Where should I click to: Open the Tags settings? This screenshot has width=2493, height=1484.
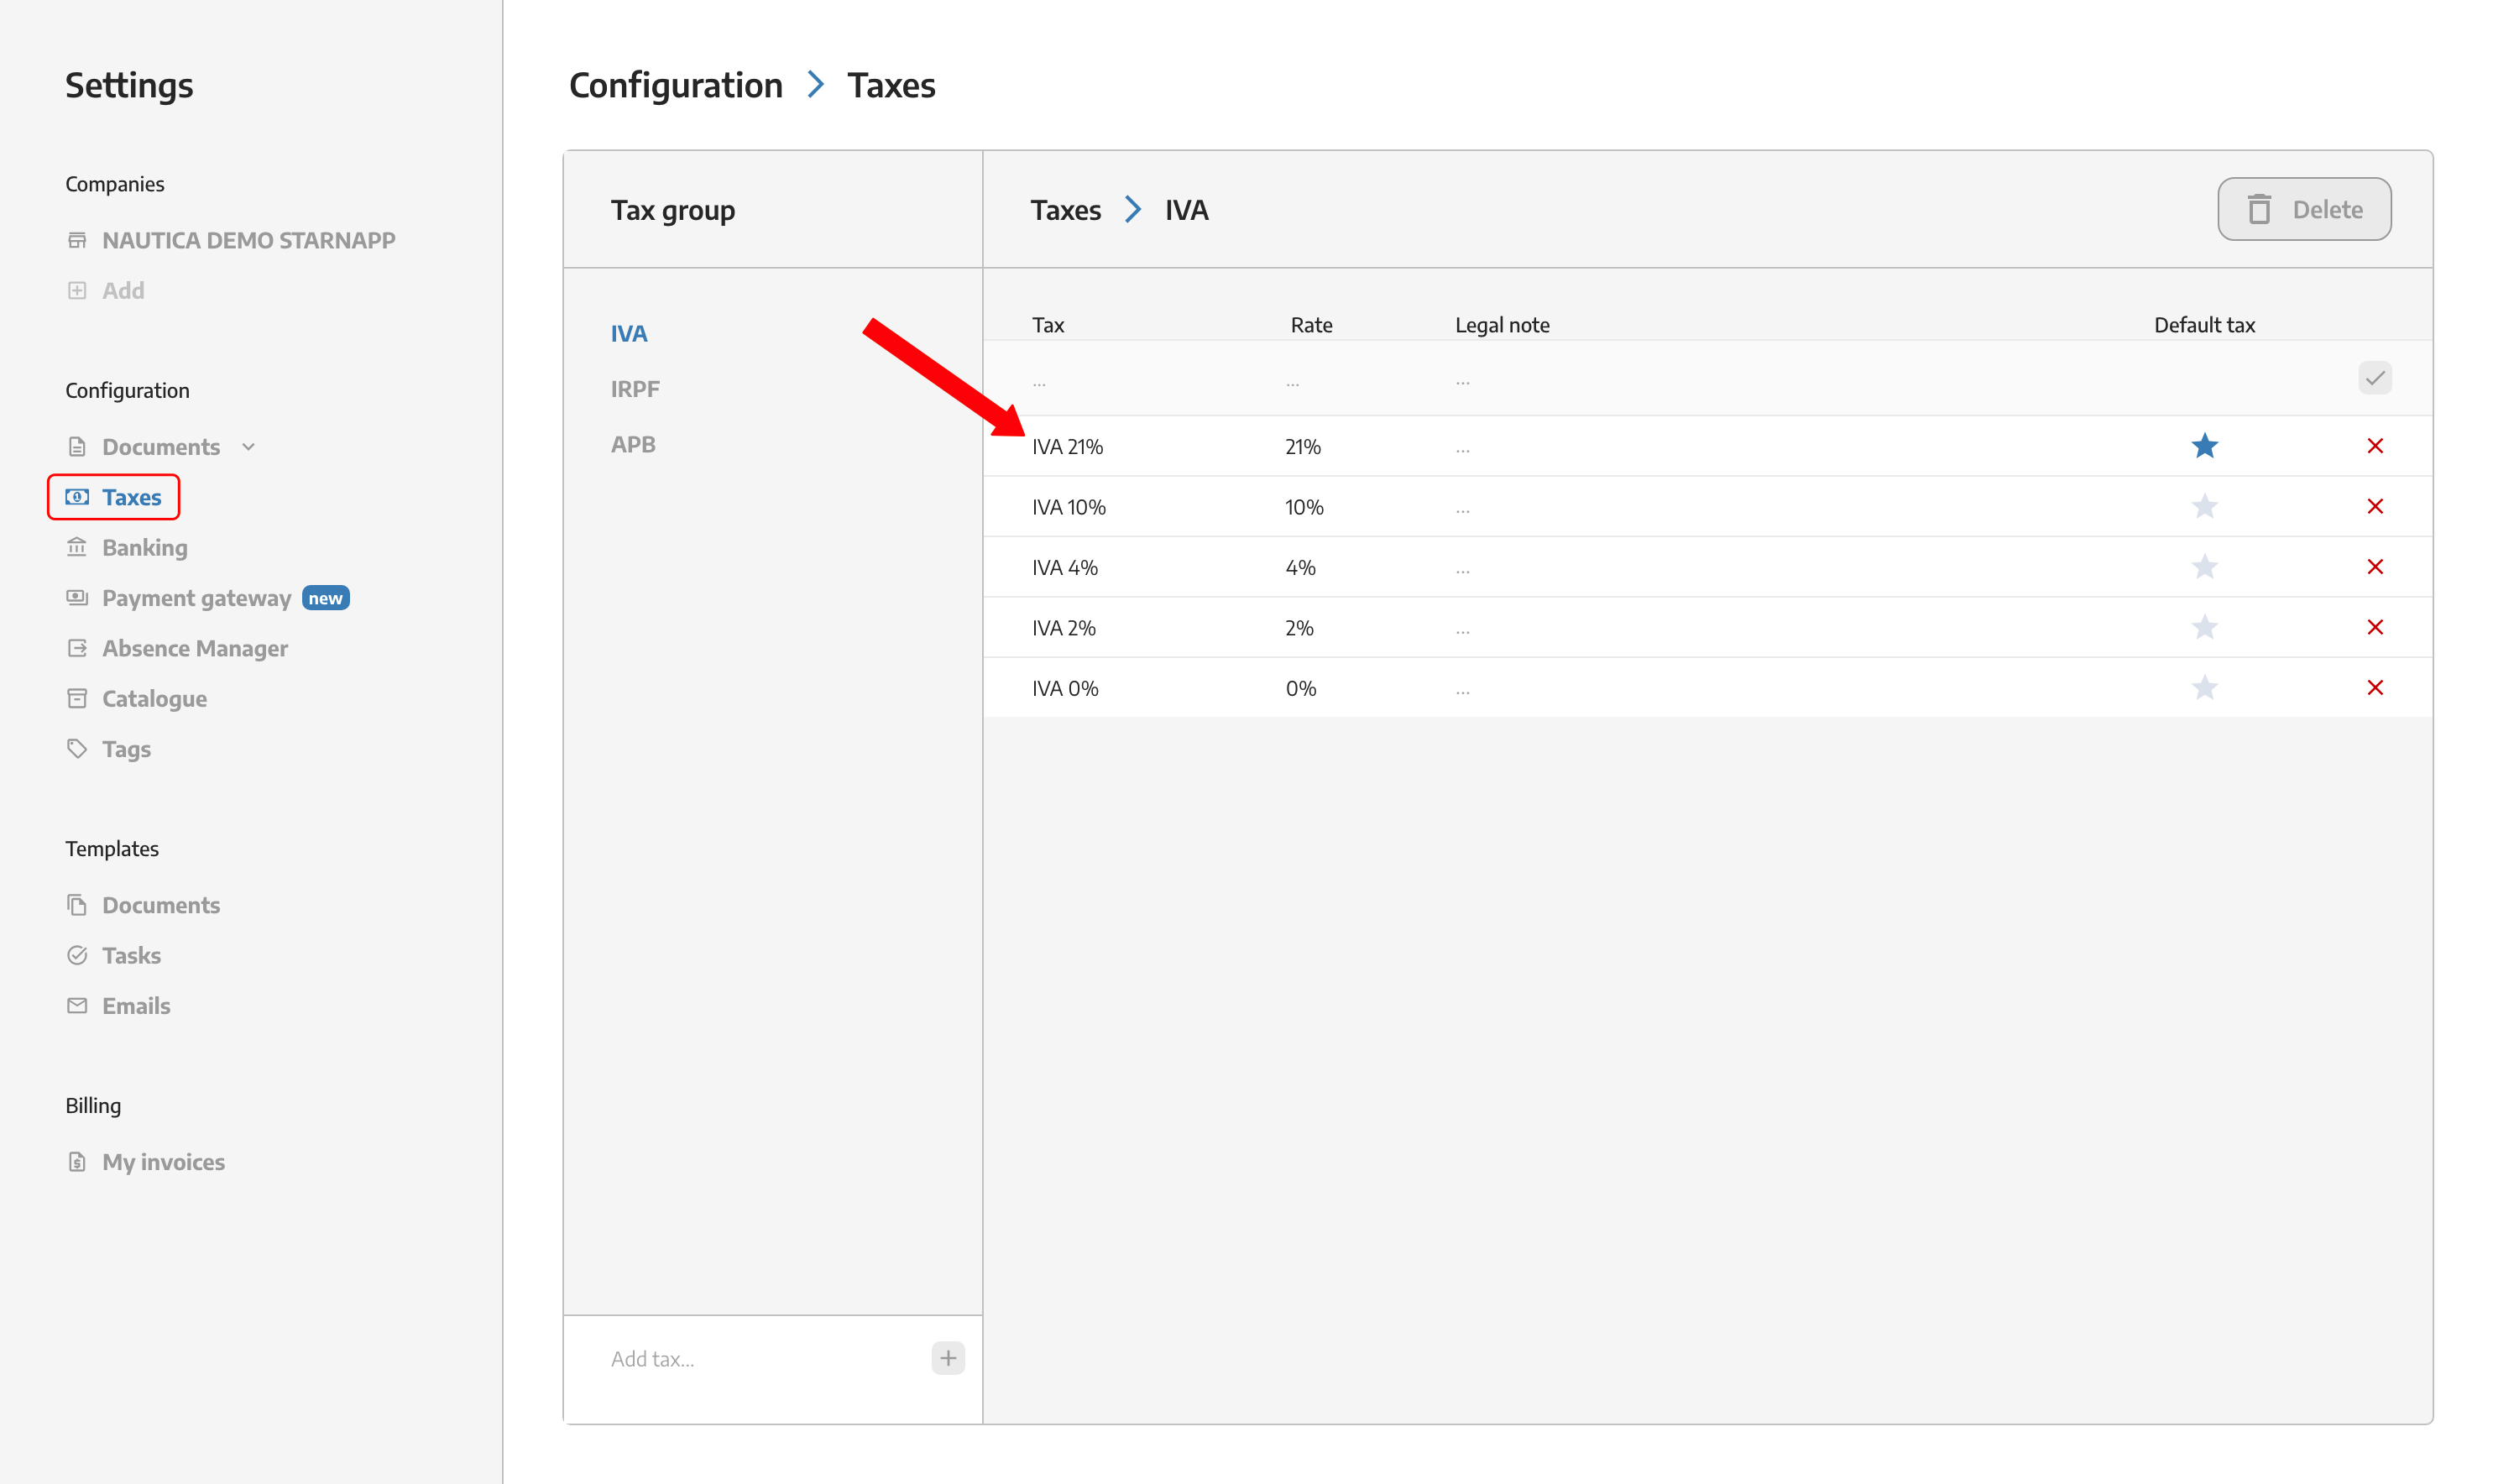(x=126, y=749)
